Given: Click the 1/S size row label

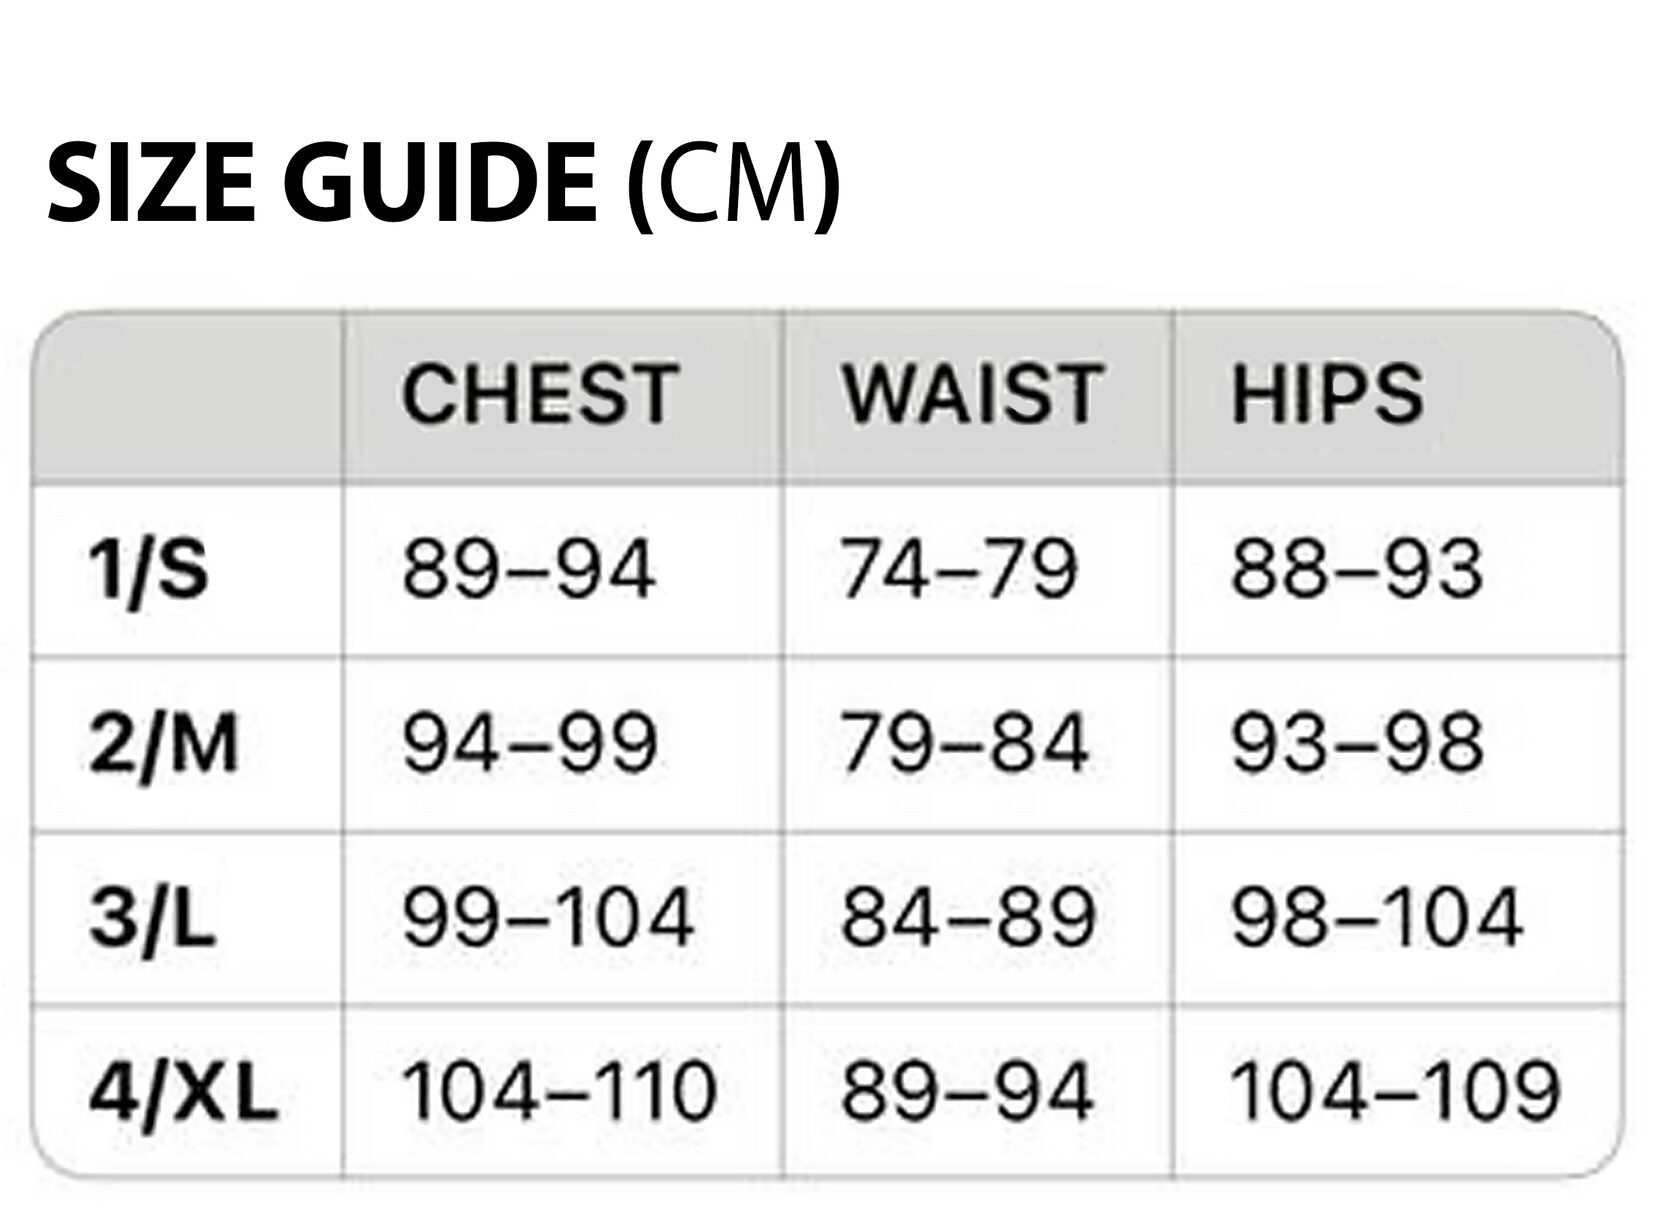Looking at the screenshot, I should [149, 570].
